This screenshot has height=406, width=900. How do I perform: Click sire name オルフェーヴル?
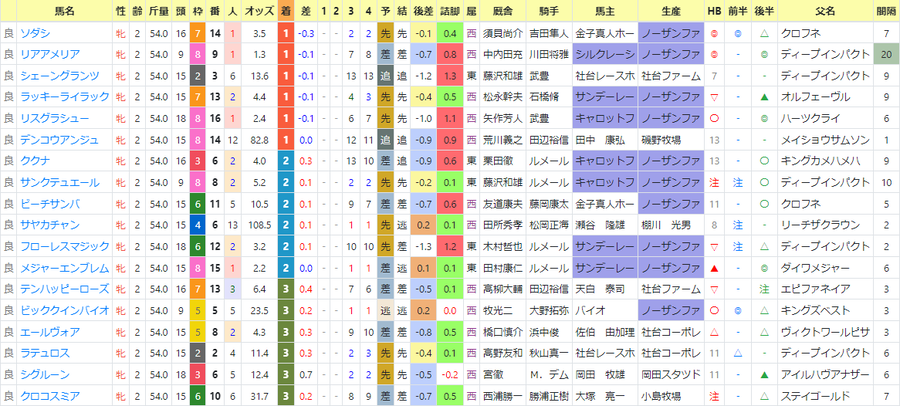815,98
